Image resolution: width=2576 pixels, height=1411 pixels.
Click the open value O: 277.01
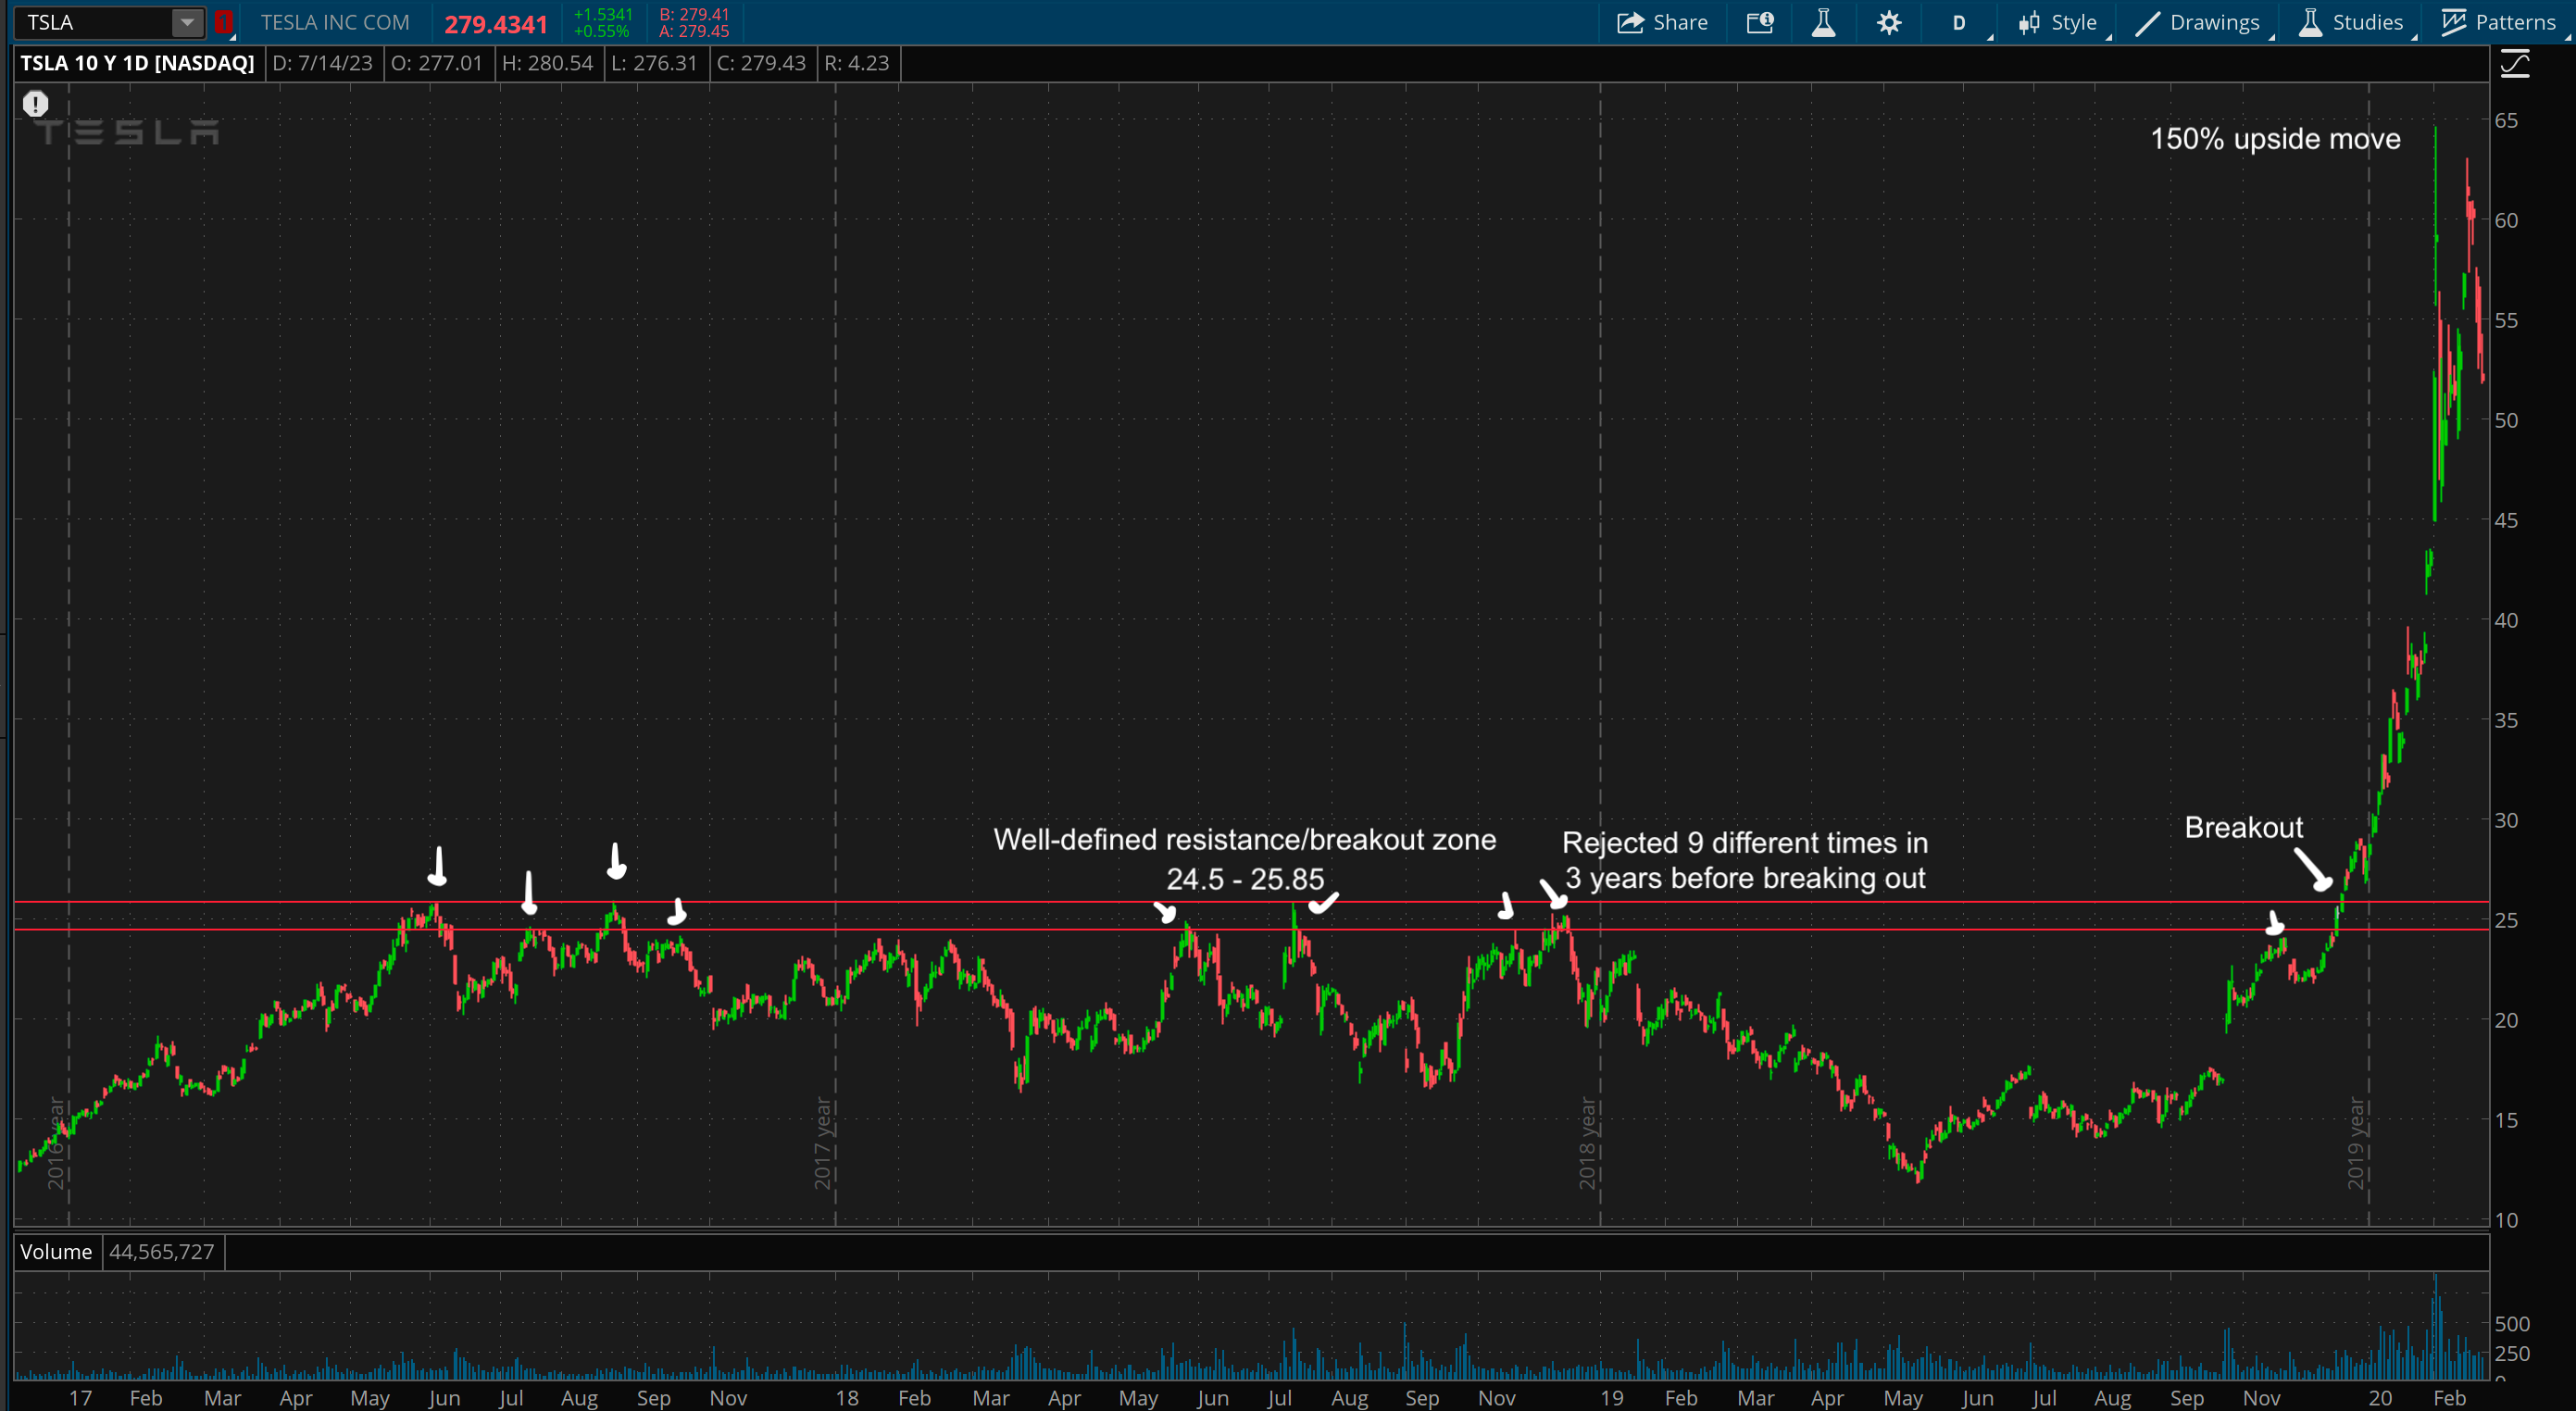click(437, 63)
